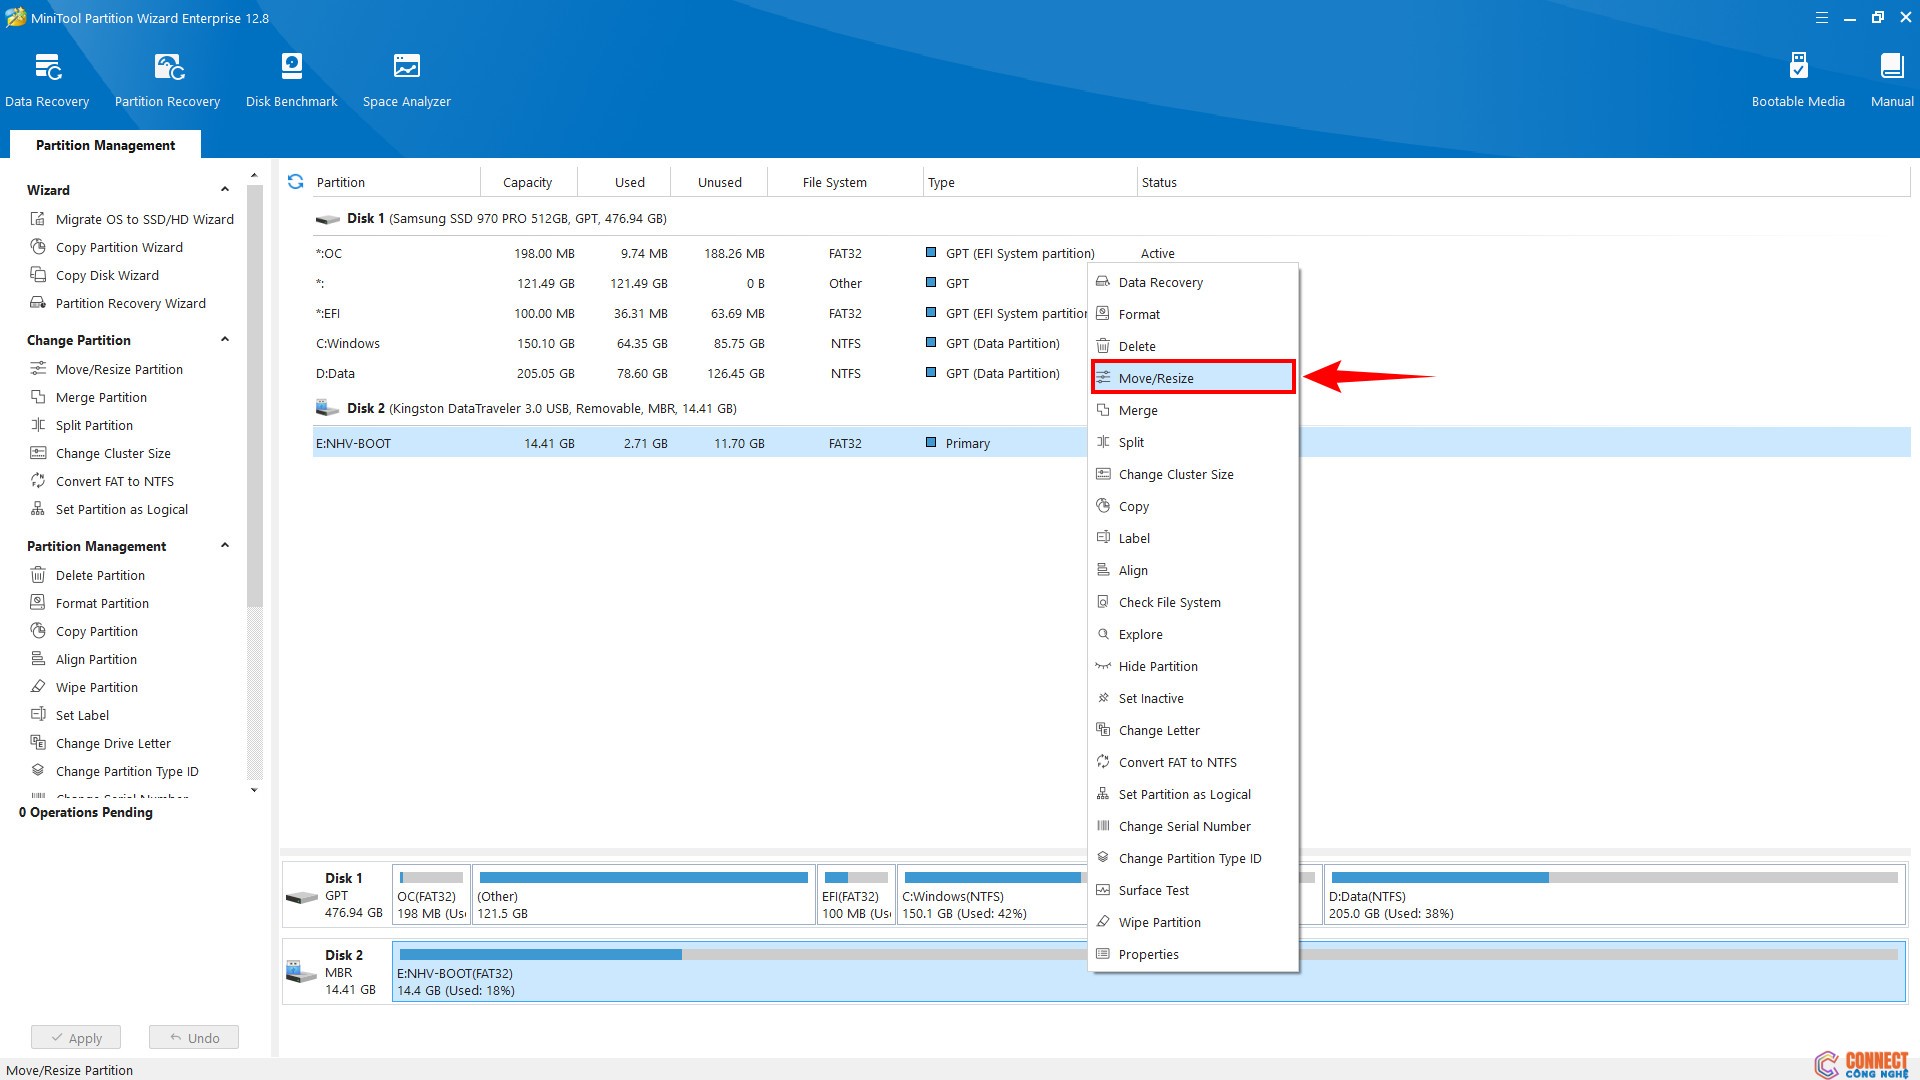
Task: Select Merge in context menu
Action: [x=1193, y=410]
